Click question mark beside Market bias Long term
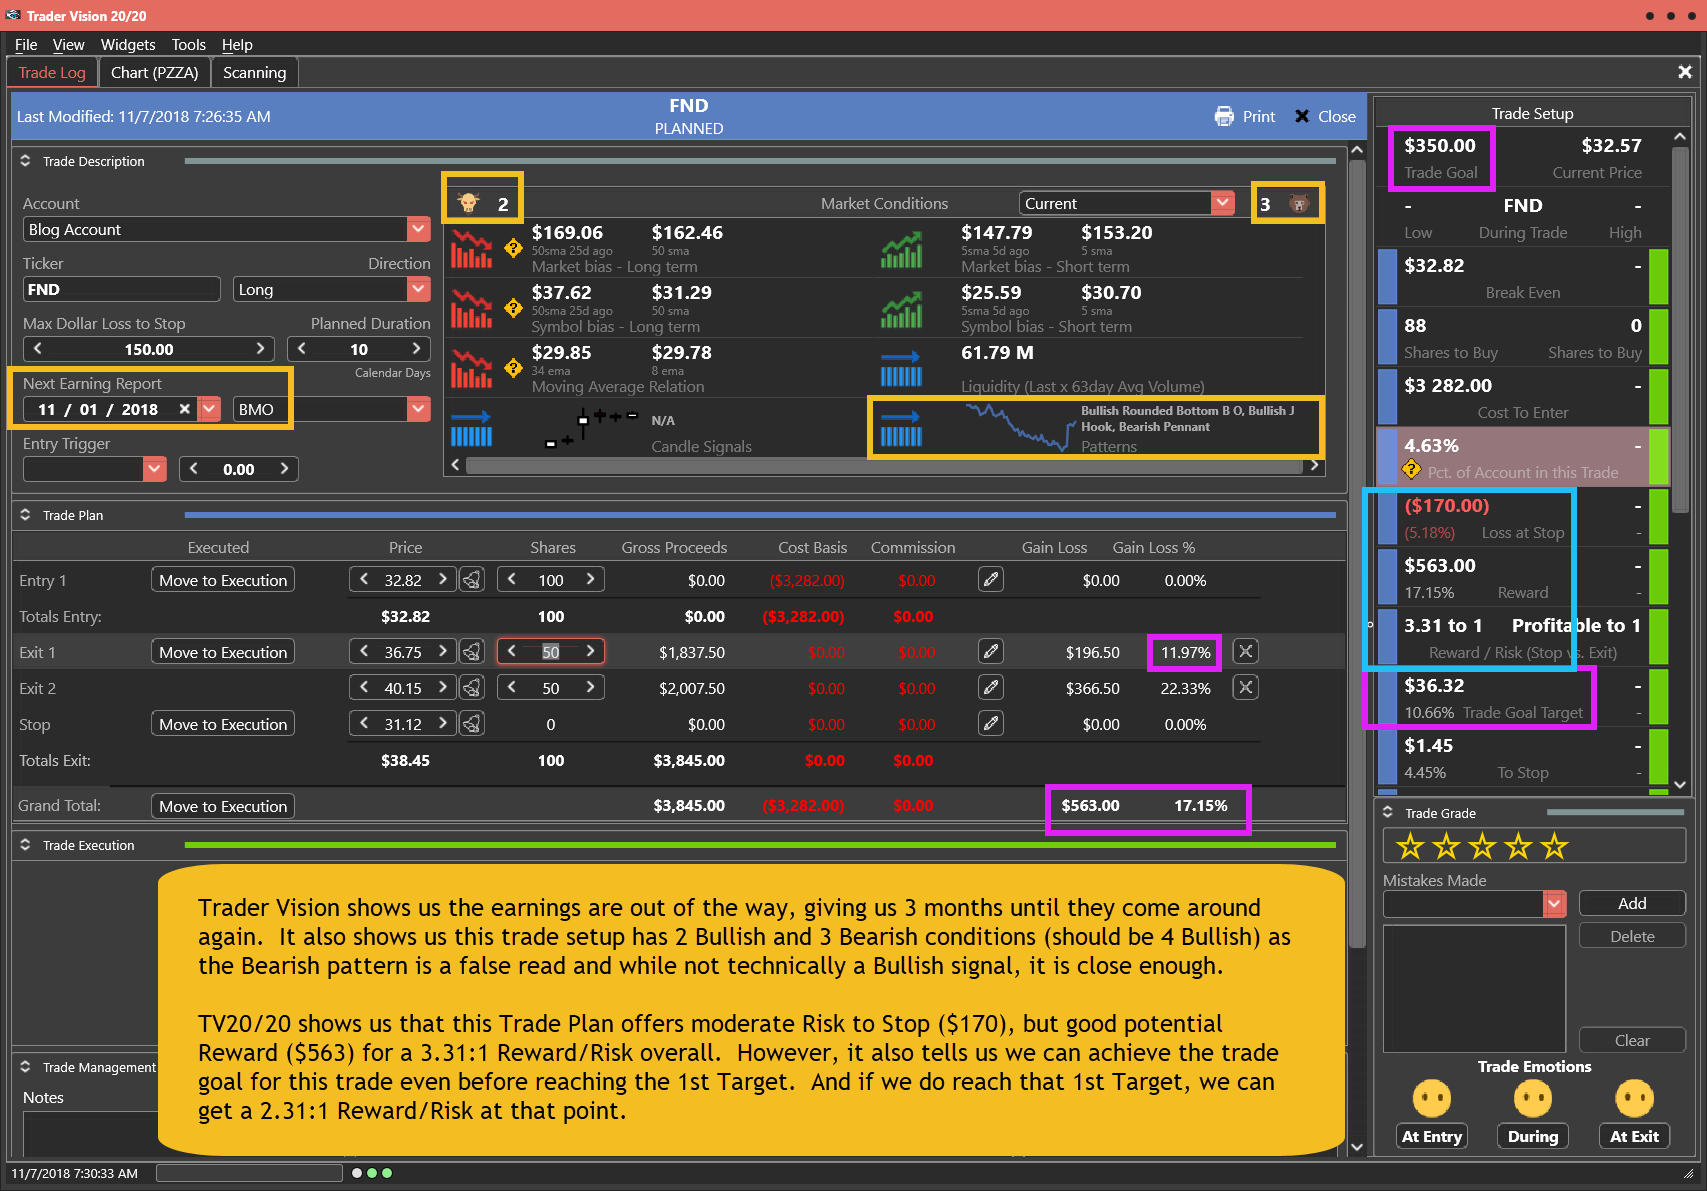The image size is (1707, 1191). (x=513, y=248)
